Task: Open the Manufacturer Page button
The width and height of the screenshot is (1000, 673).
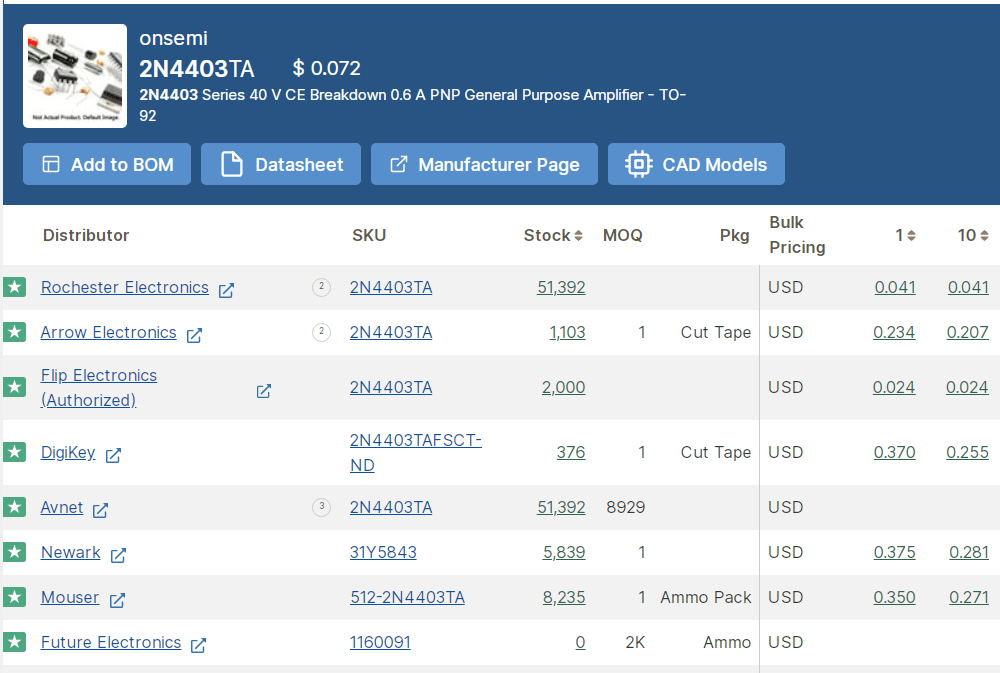Action: [484, 164]
